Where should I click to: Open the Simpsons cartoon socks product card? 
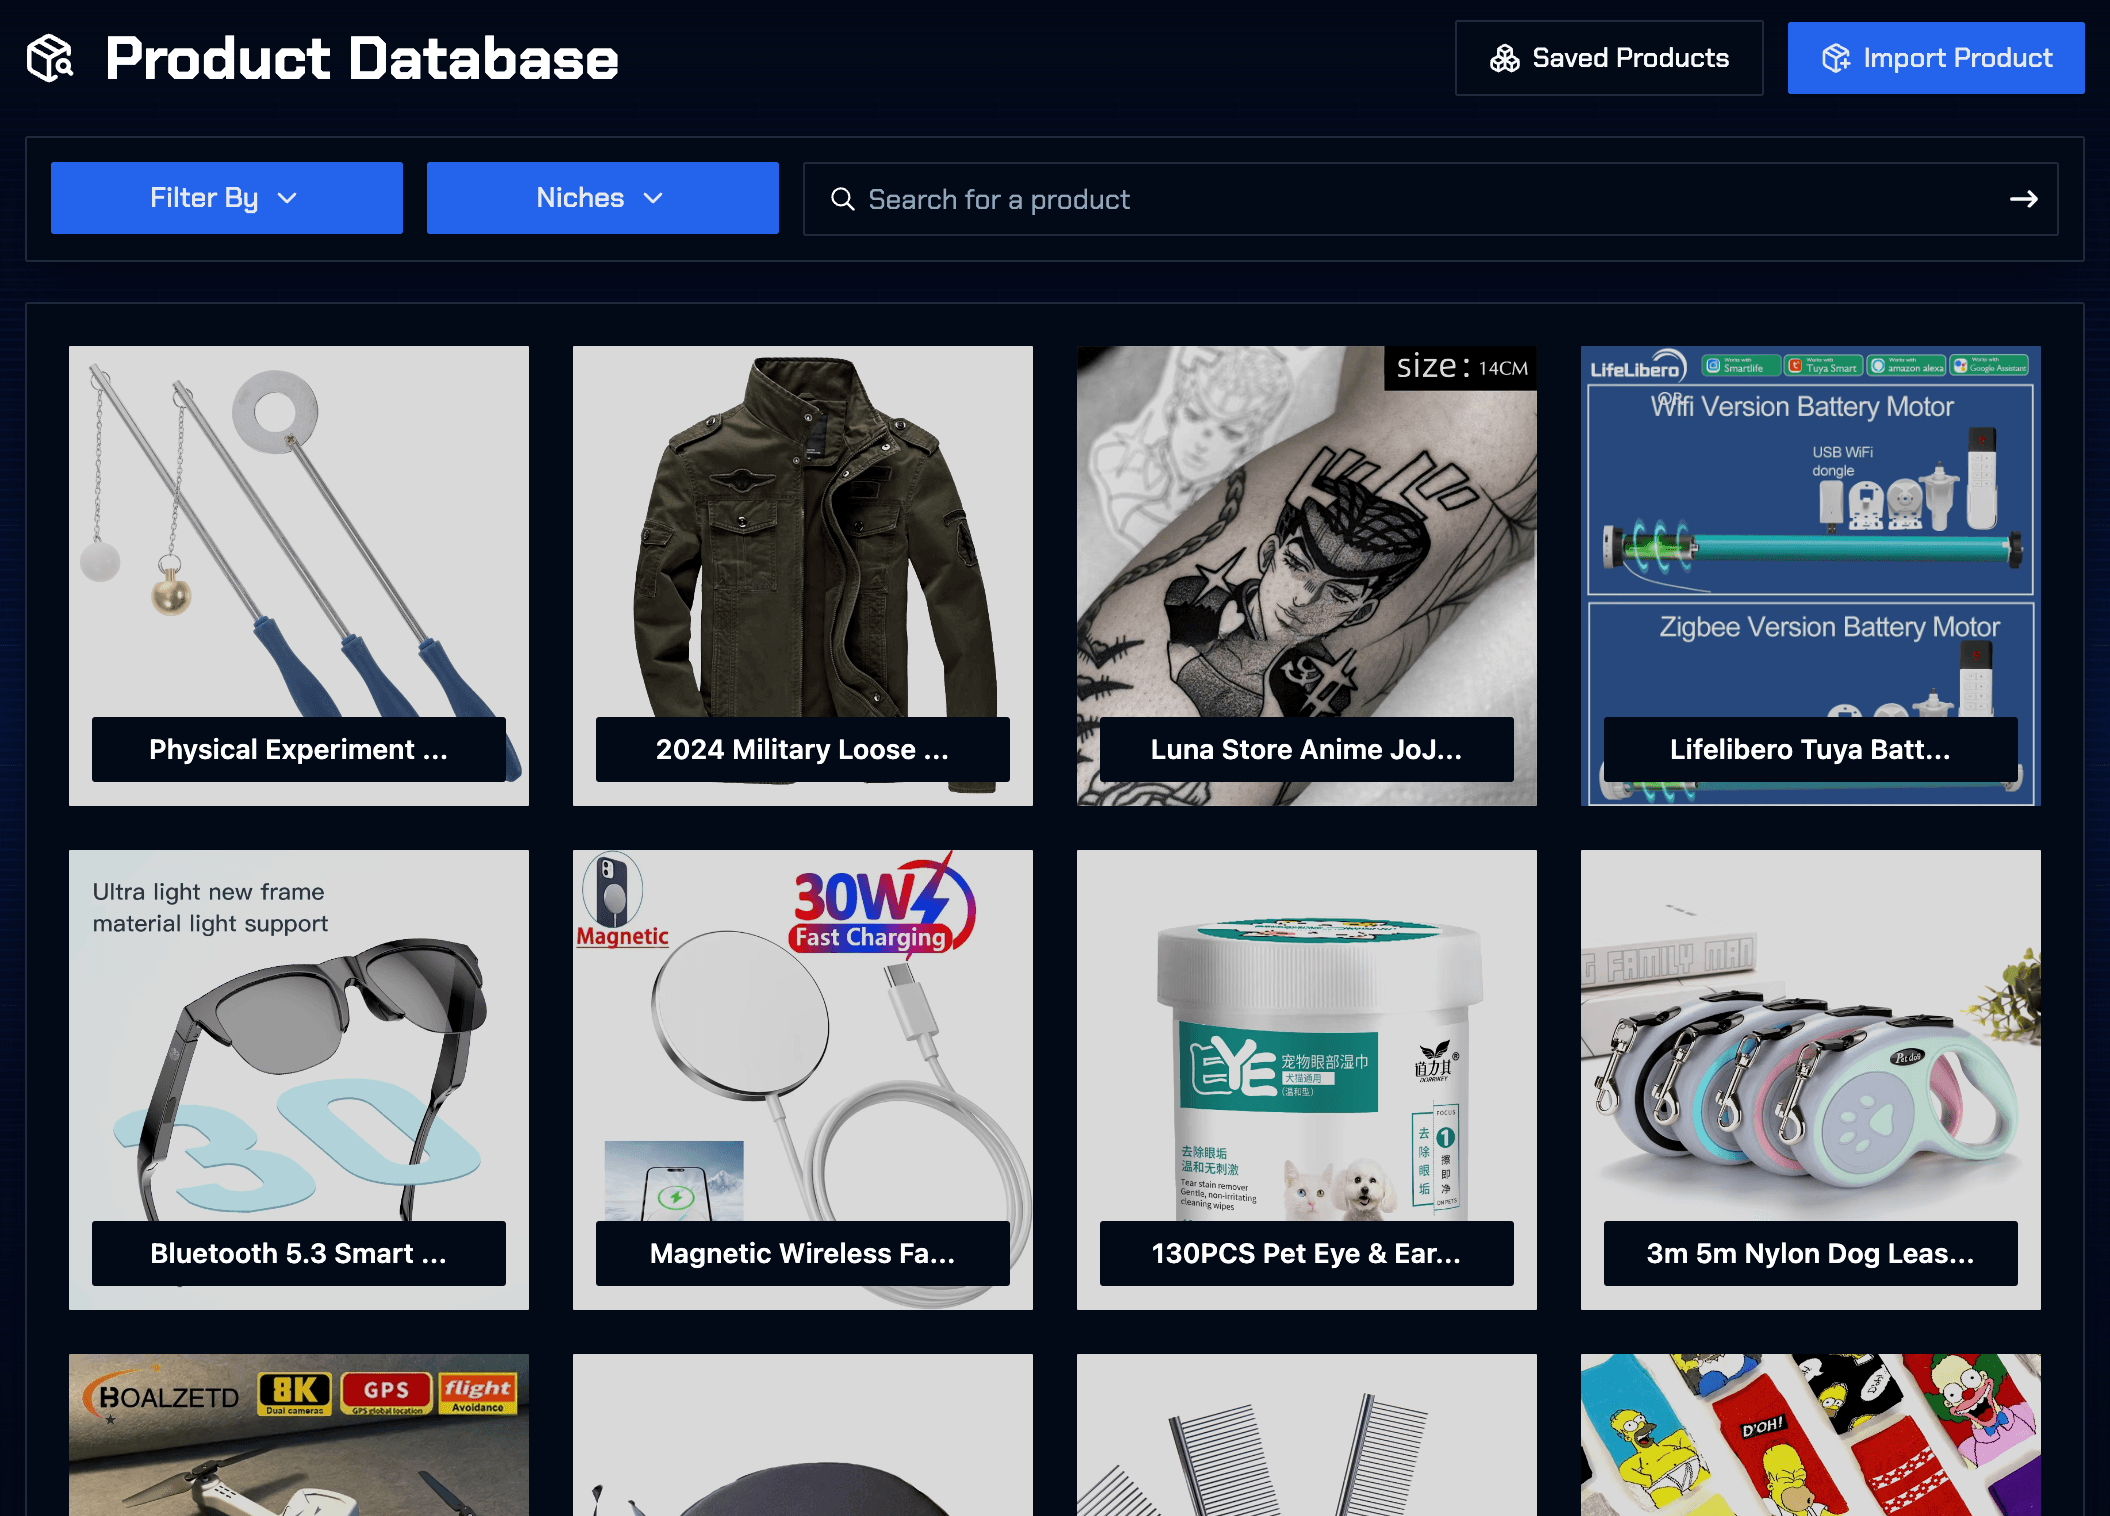1811,1435
